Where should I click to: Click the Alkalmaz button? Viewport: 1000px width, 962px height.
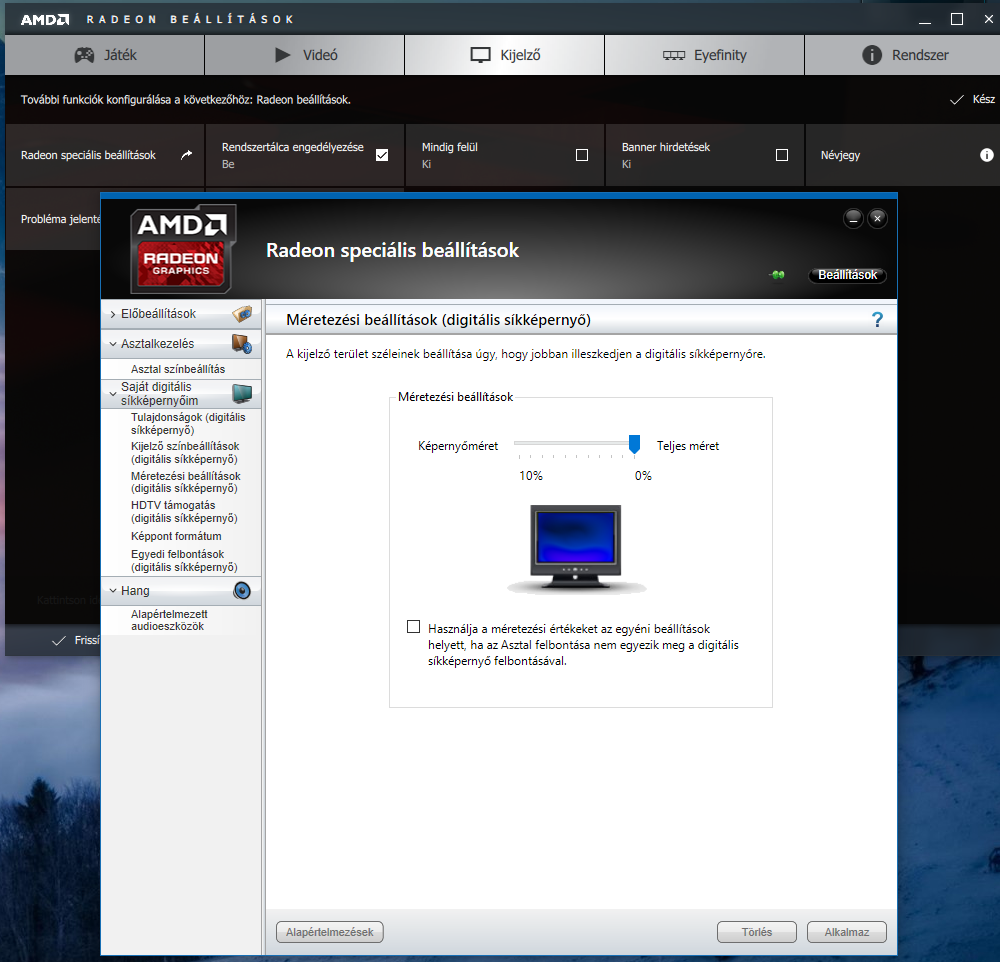point(846,932)
